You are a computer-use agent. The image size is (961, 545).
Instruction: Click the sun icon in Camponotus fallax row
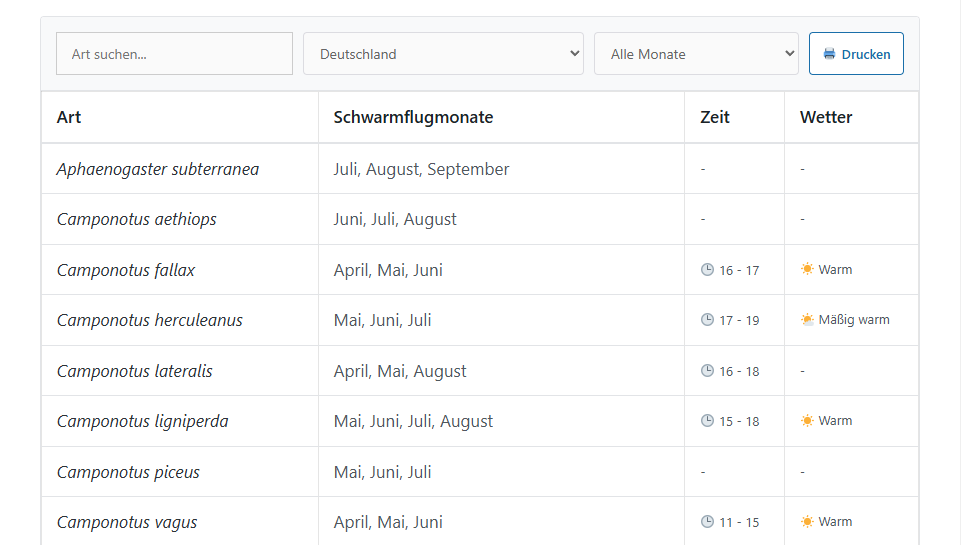click(x=807, y=269)
